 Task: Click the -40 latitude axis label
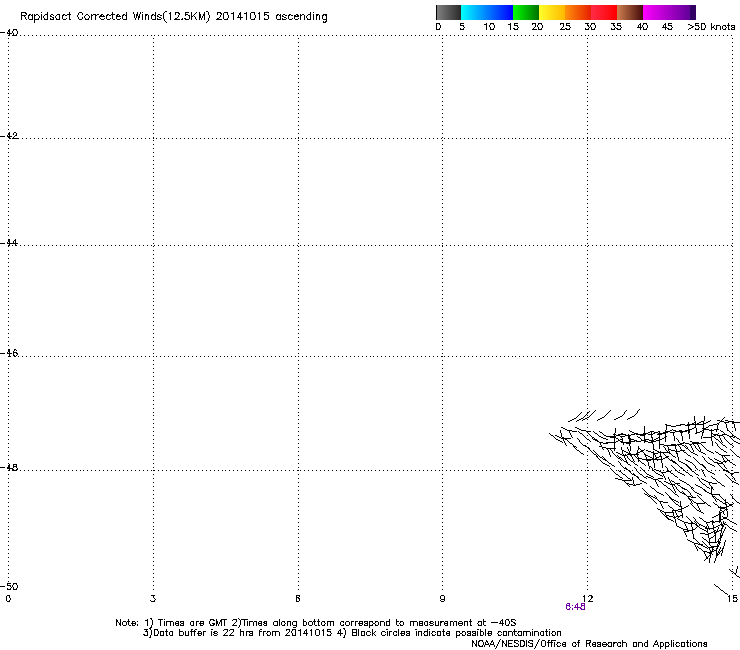9,33
